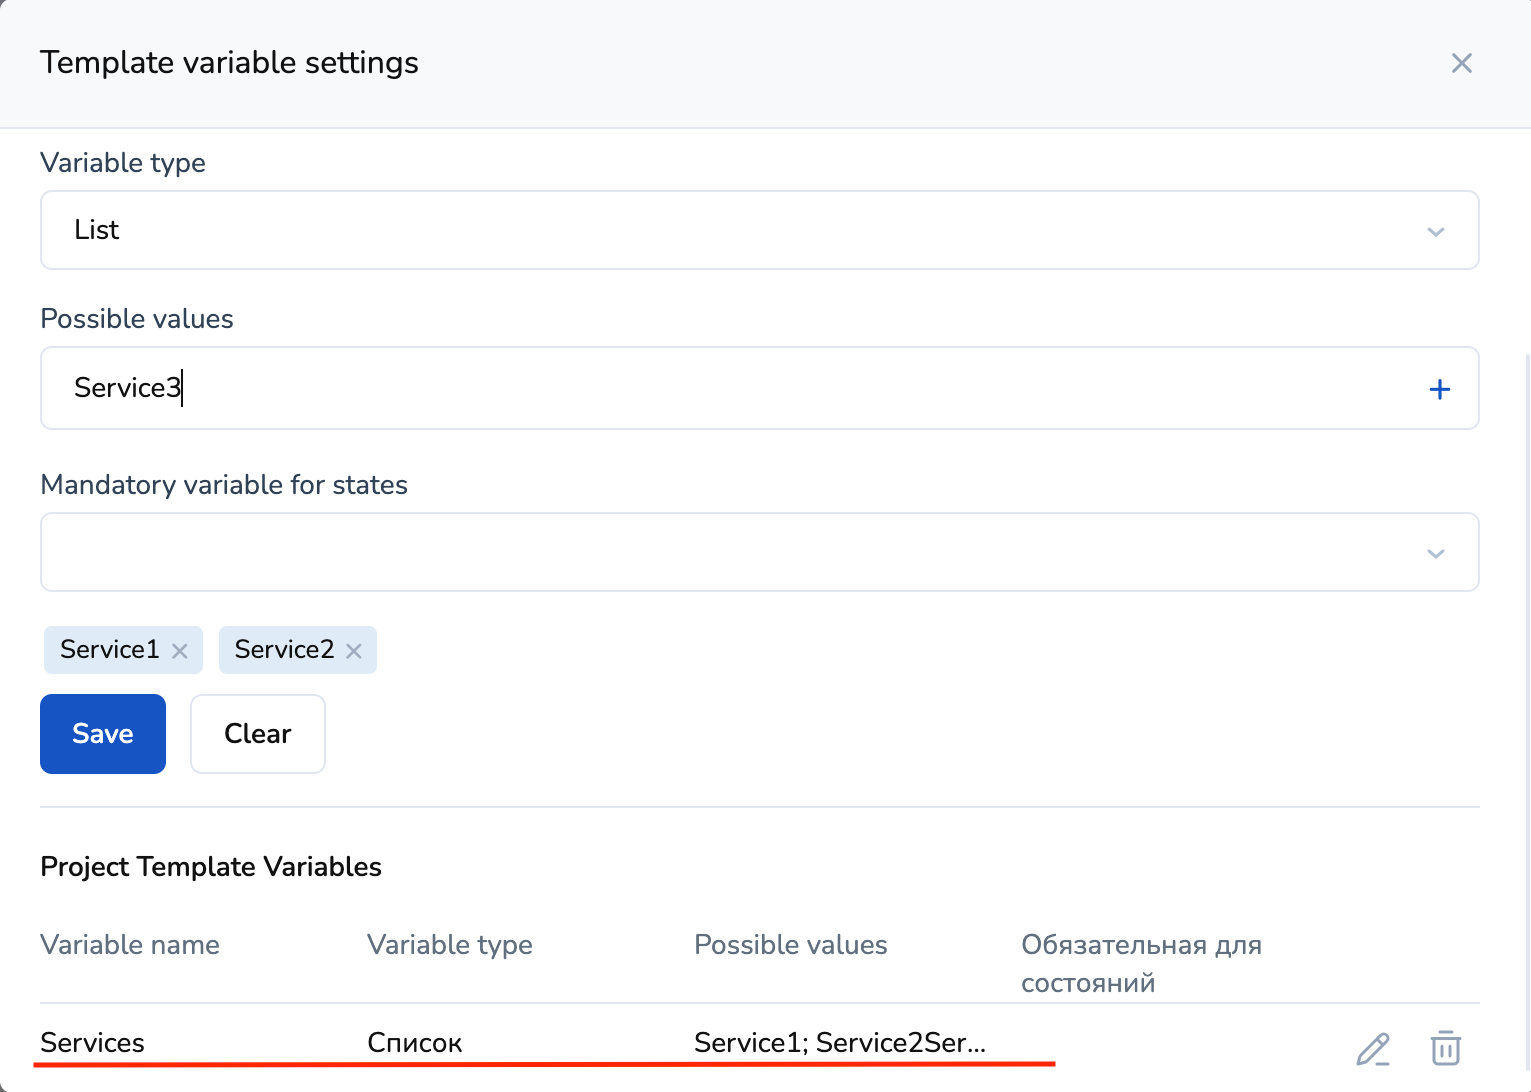Image resolution: width=1531 pixels, height=1092 pixels.
Task: Click the Possible values column header in the table
Action: click(790, 945)
